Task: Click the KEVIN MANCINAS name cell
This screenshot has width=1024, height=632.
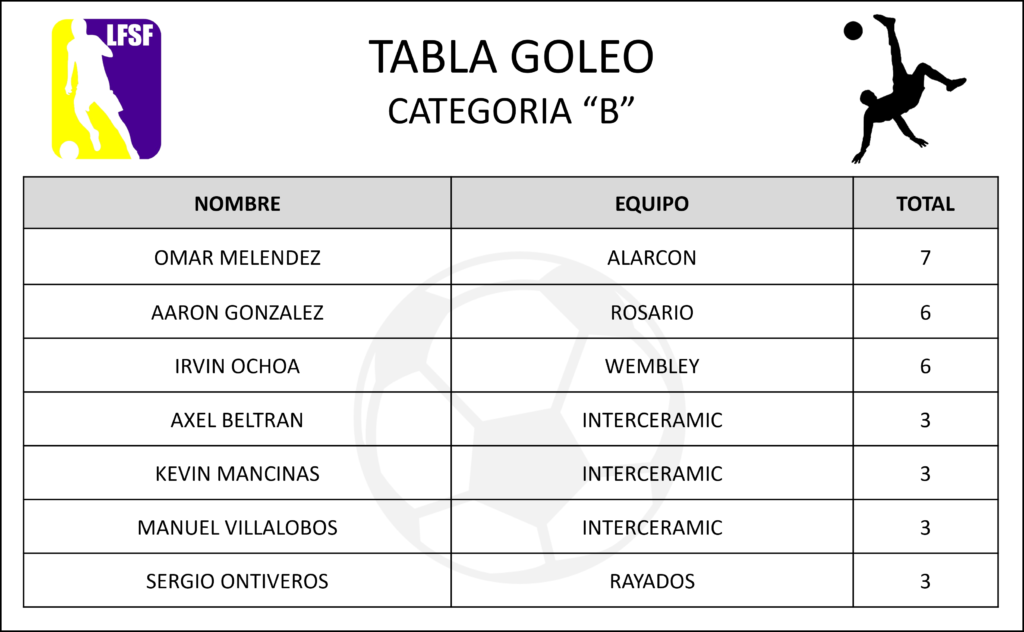Action: pos(237,473)
